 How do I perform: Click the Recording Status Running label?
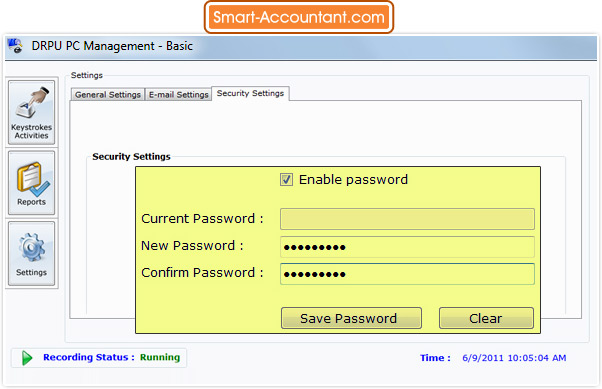pyautogui.click(x=111, y=358)
